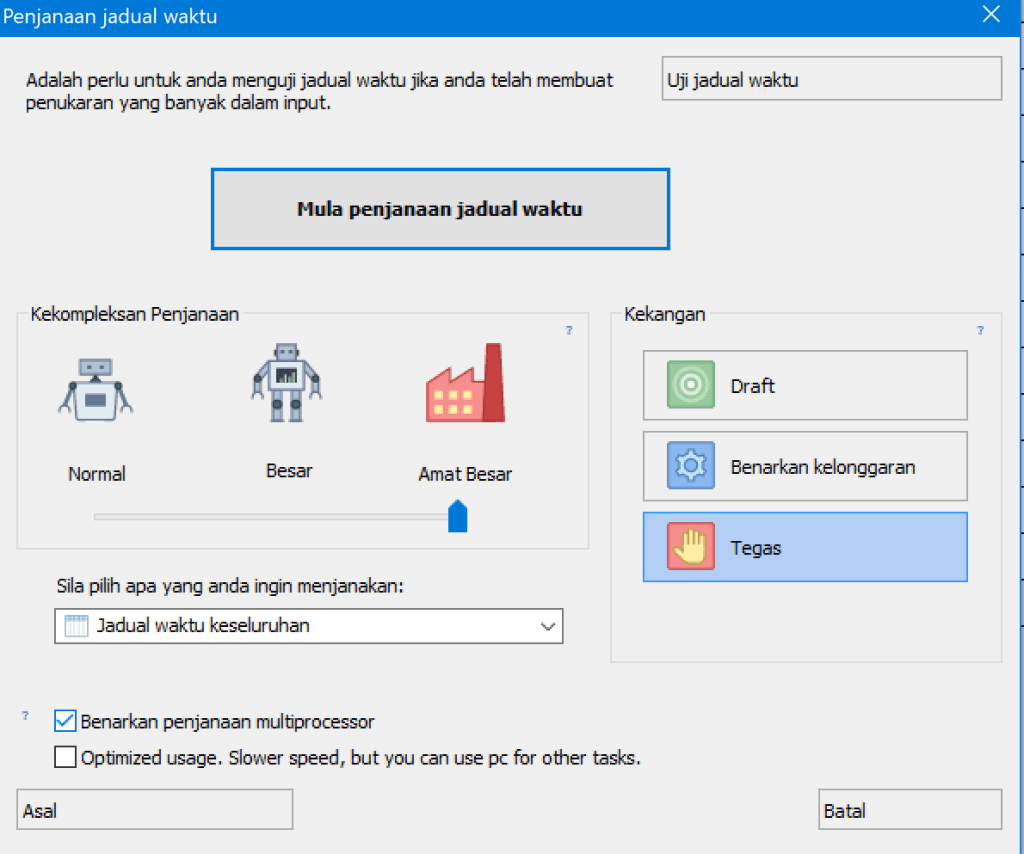This screenshot has height=854, width=1024.
Task: Click the blue gear Benarkan kelonggaran icon
Action: [690, 466]
